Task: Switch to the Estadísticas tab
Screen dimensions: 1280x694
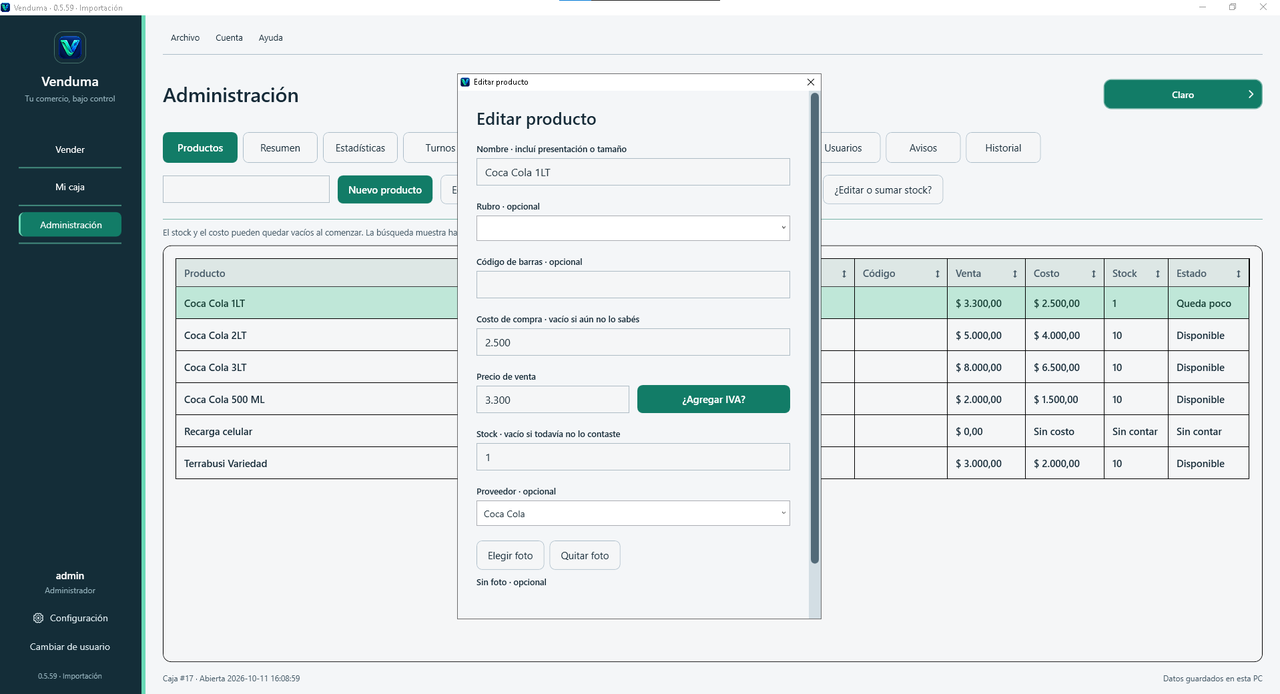Action: click(360, 148)
